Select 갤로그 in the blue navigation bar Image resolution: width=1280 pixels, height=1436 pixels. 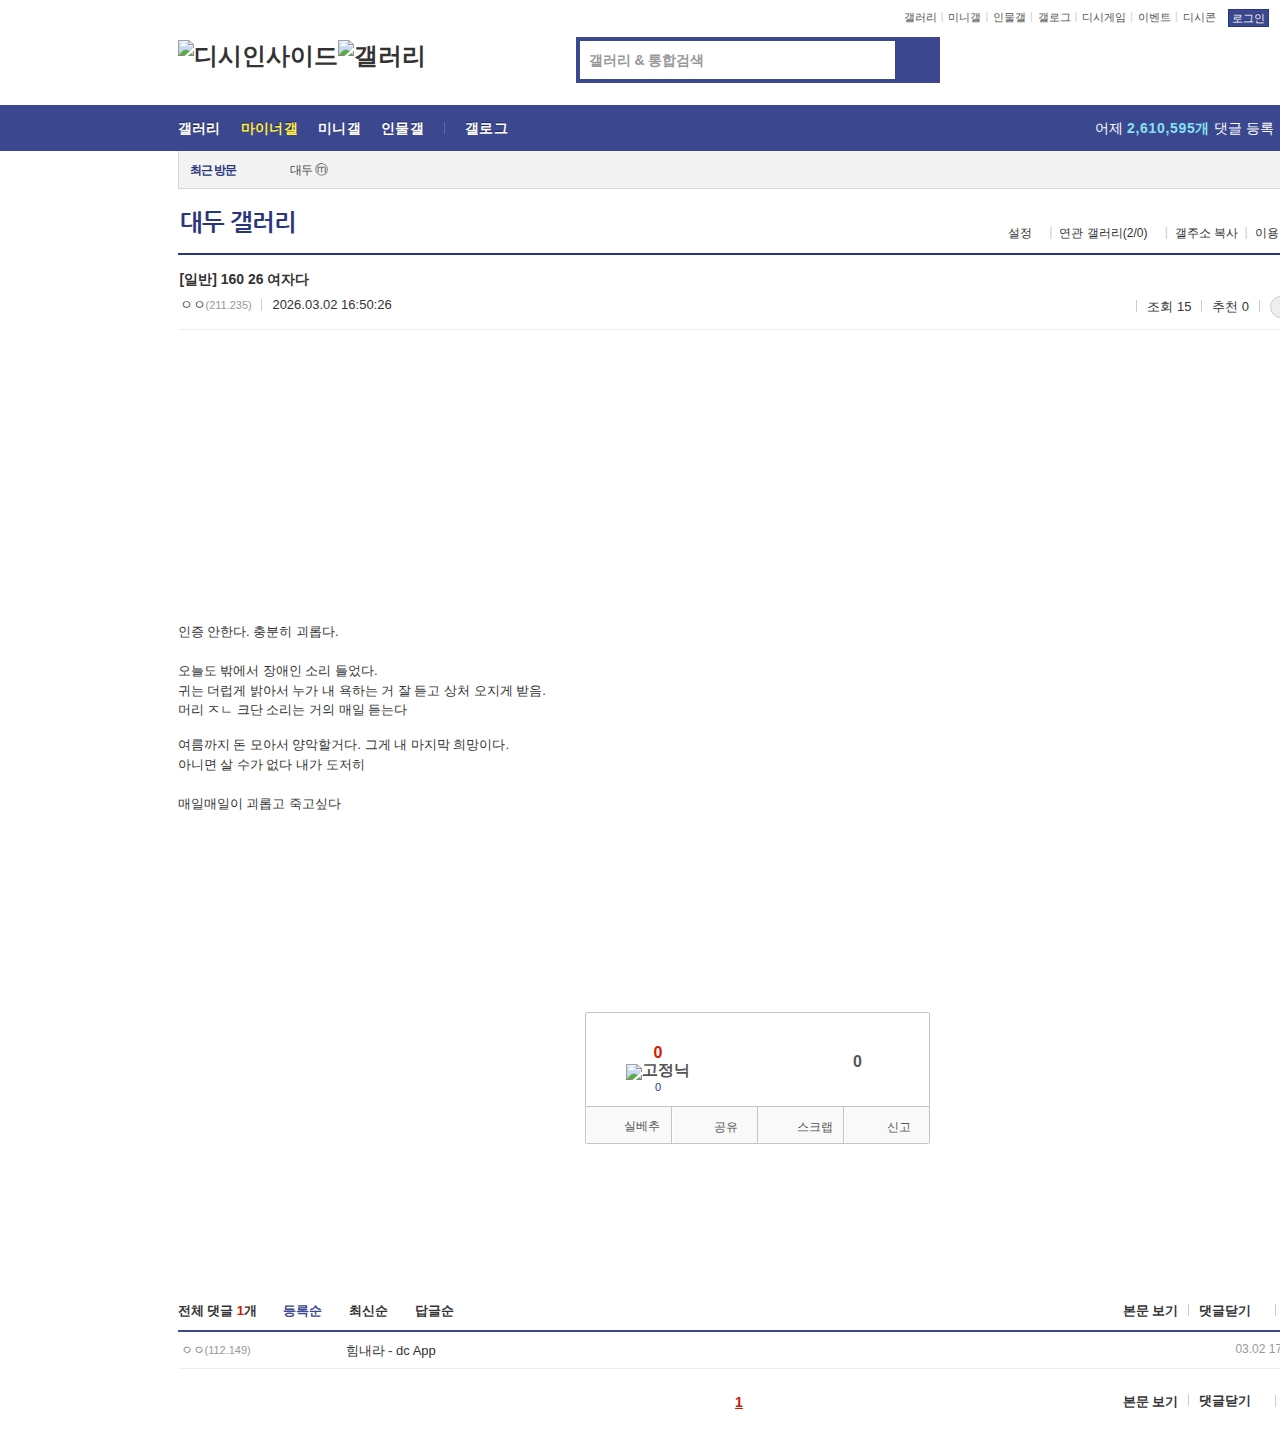pyautogui.click(x=486, y=129)
